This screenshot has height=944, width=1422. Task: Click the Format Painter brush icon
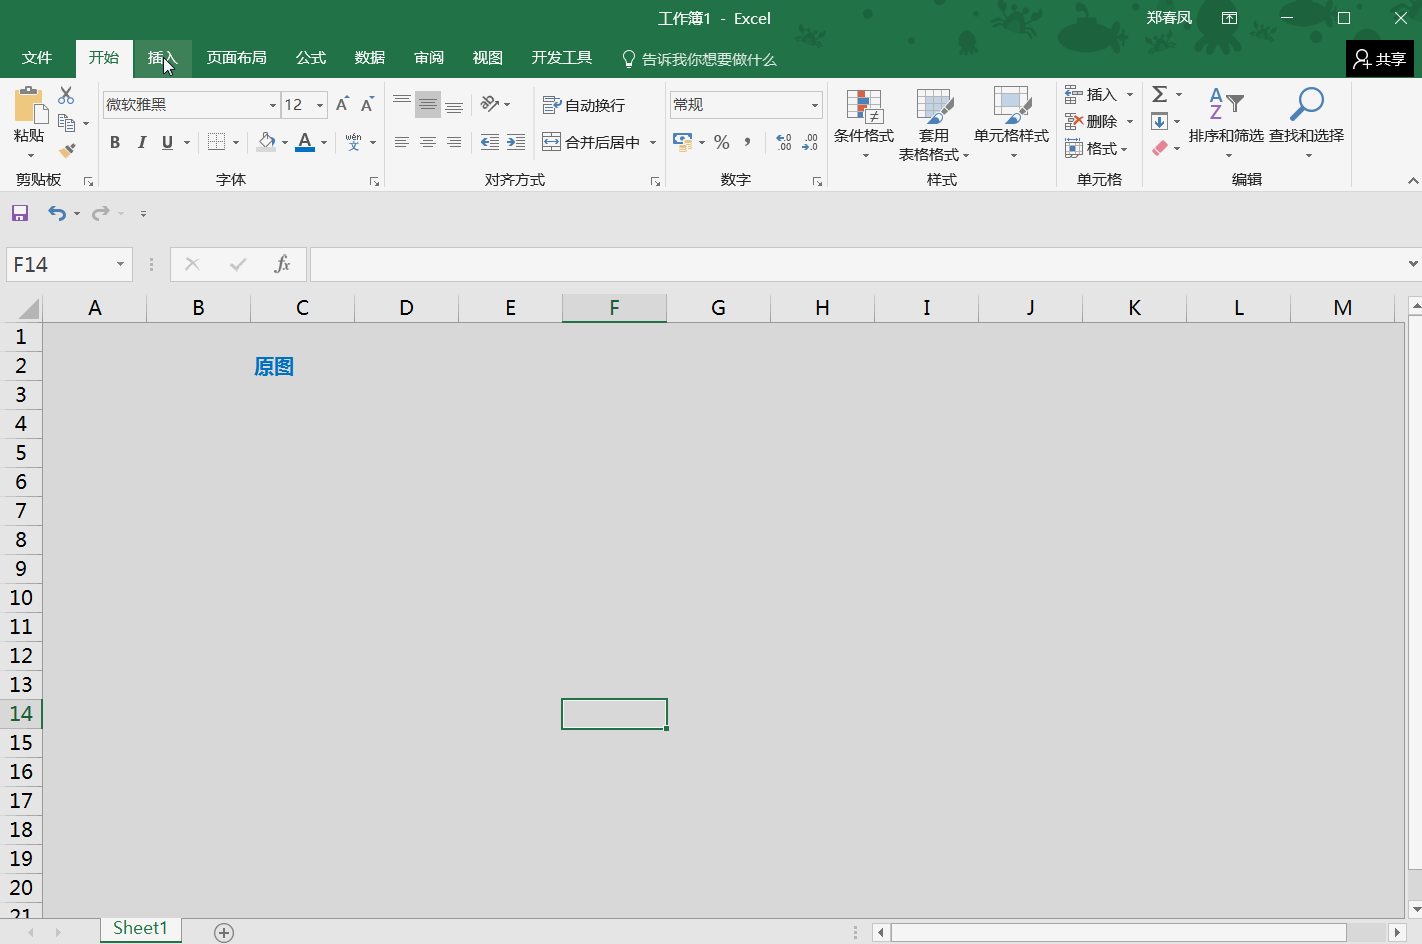pyautogui.click(x=67, y=151)
